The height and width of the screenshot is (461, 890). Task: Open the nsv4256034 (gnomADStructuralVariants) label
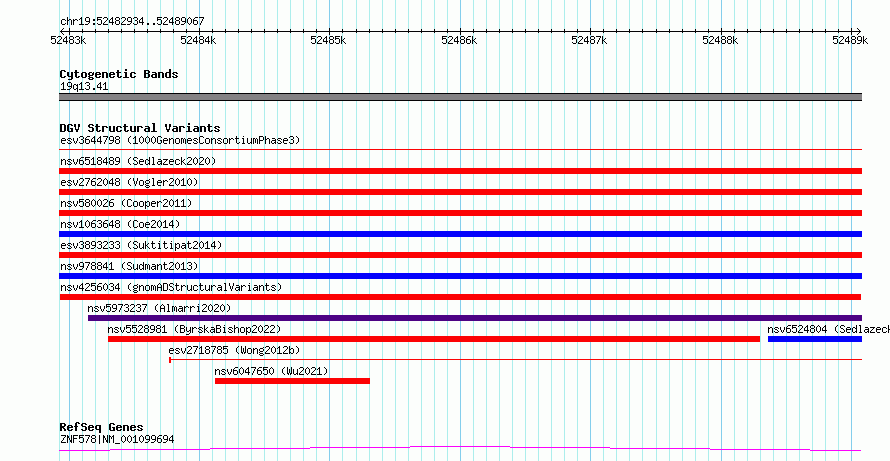coord(171,287)
